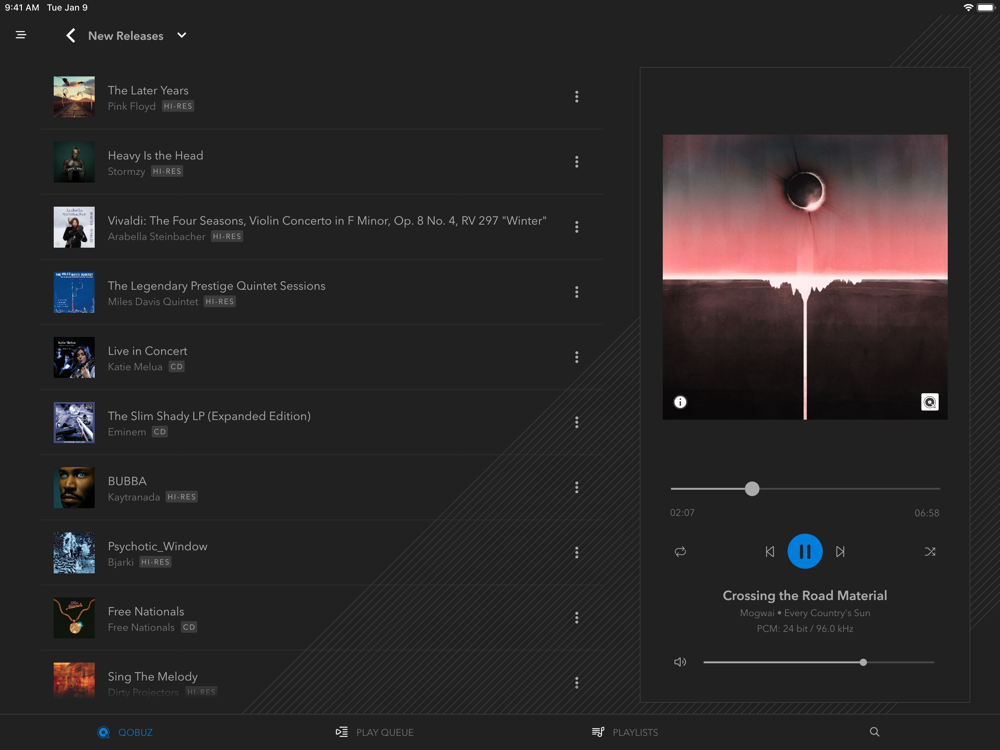Switch to the PLAYLISTS tab
Image resolution: width=1000 pixels, height=750 pixels.
[625, 732]
